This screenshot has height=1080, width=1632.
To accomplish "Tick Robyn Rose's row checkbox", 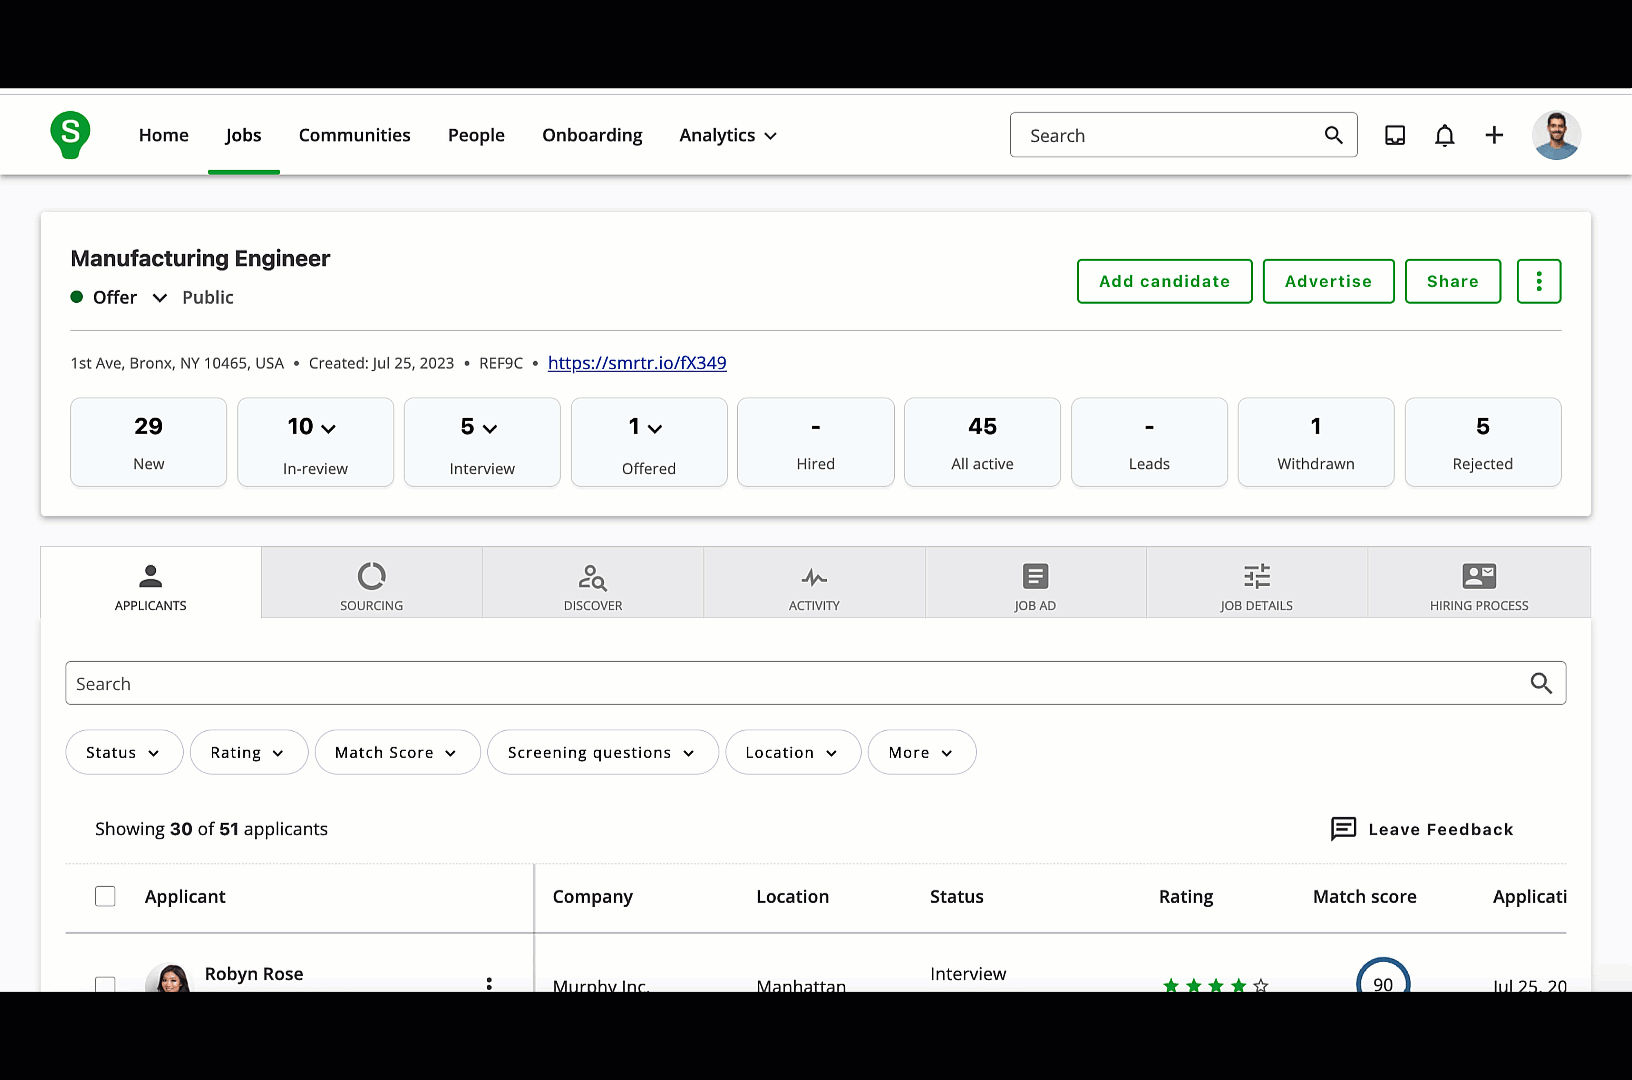I will [x=105, y=984].
